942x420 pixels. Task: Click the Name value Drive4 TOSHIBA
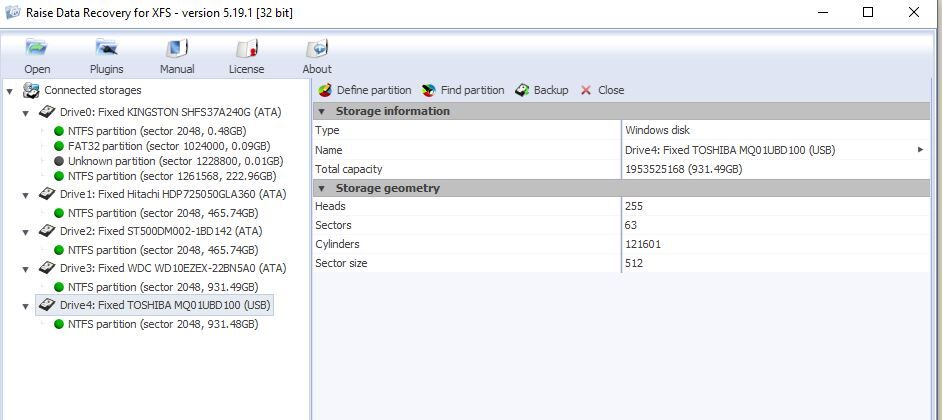coord(730,150)
